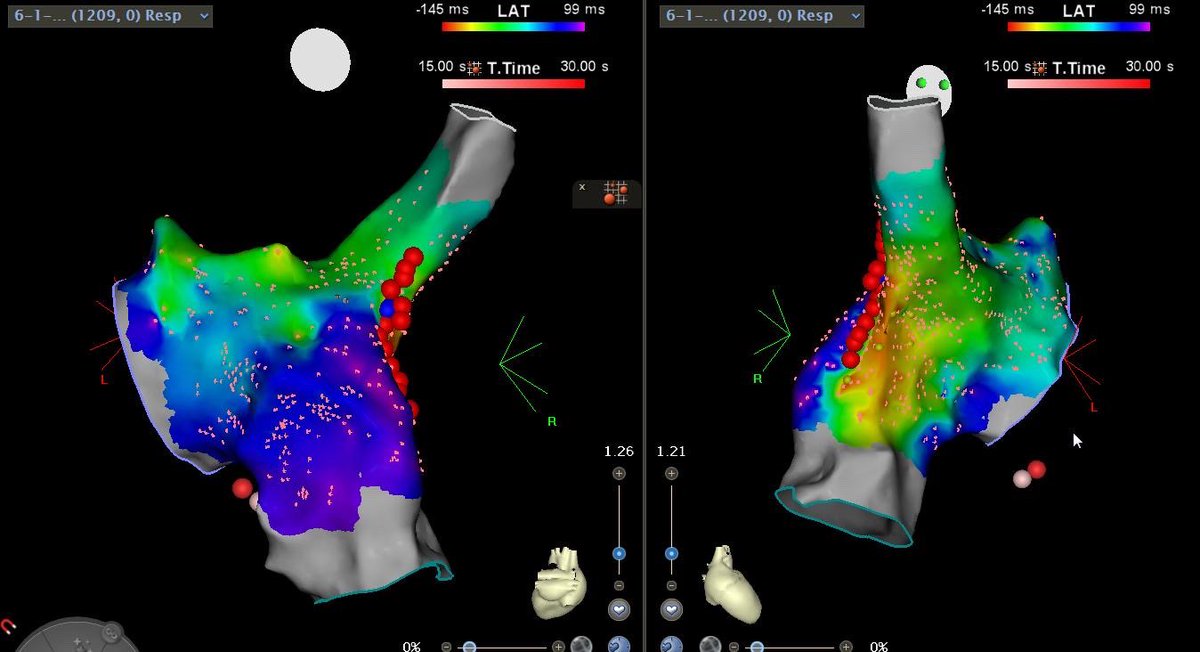This screenshot has height=652, width=1200.
Task: Click the left view 0% transparency label
Action: pyautogui.click(x=412, y=646)
